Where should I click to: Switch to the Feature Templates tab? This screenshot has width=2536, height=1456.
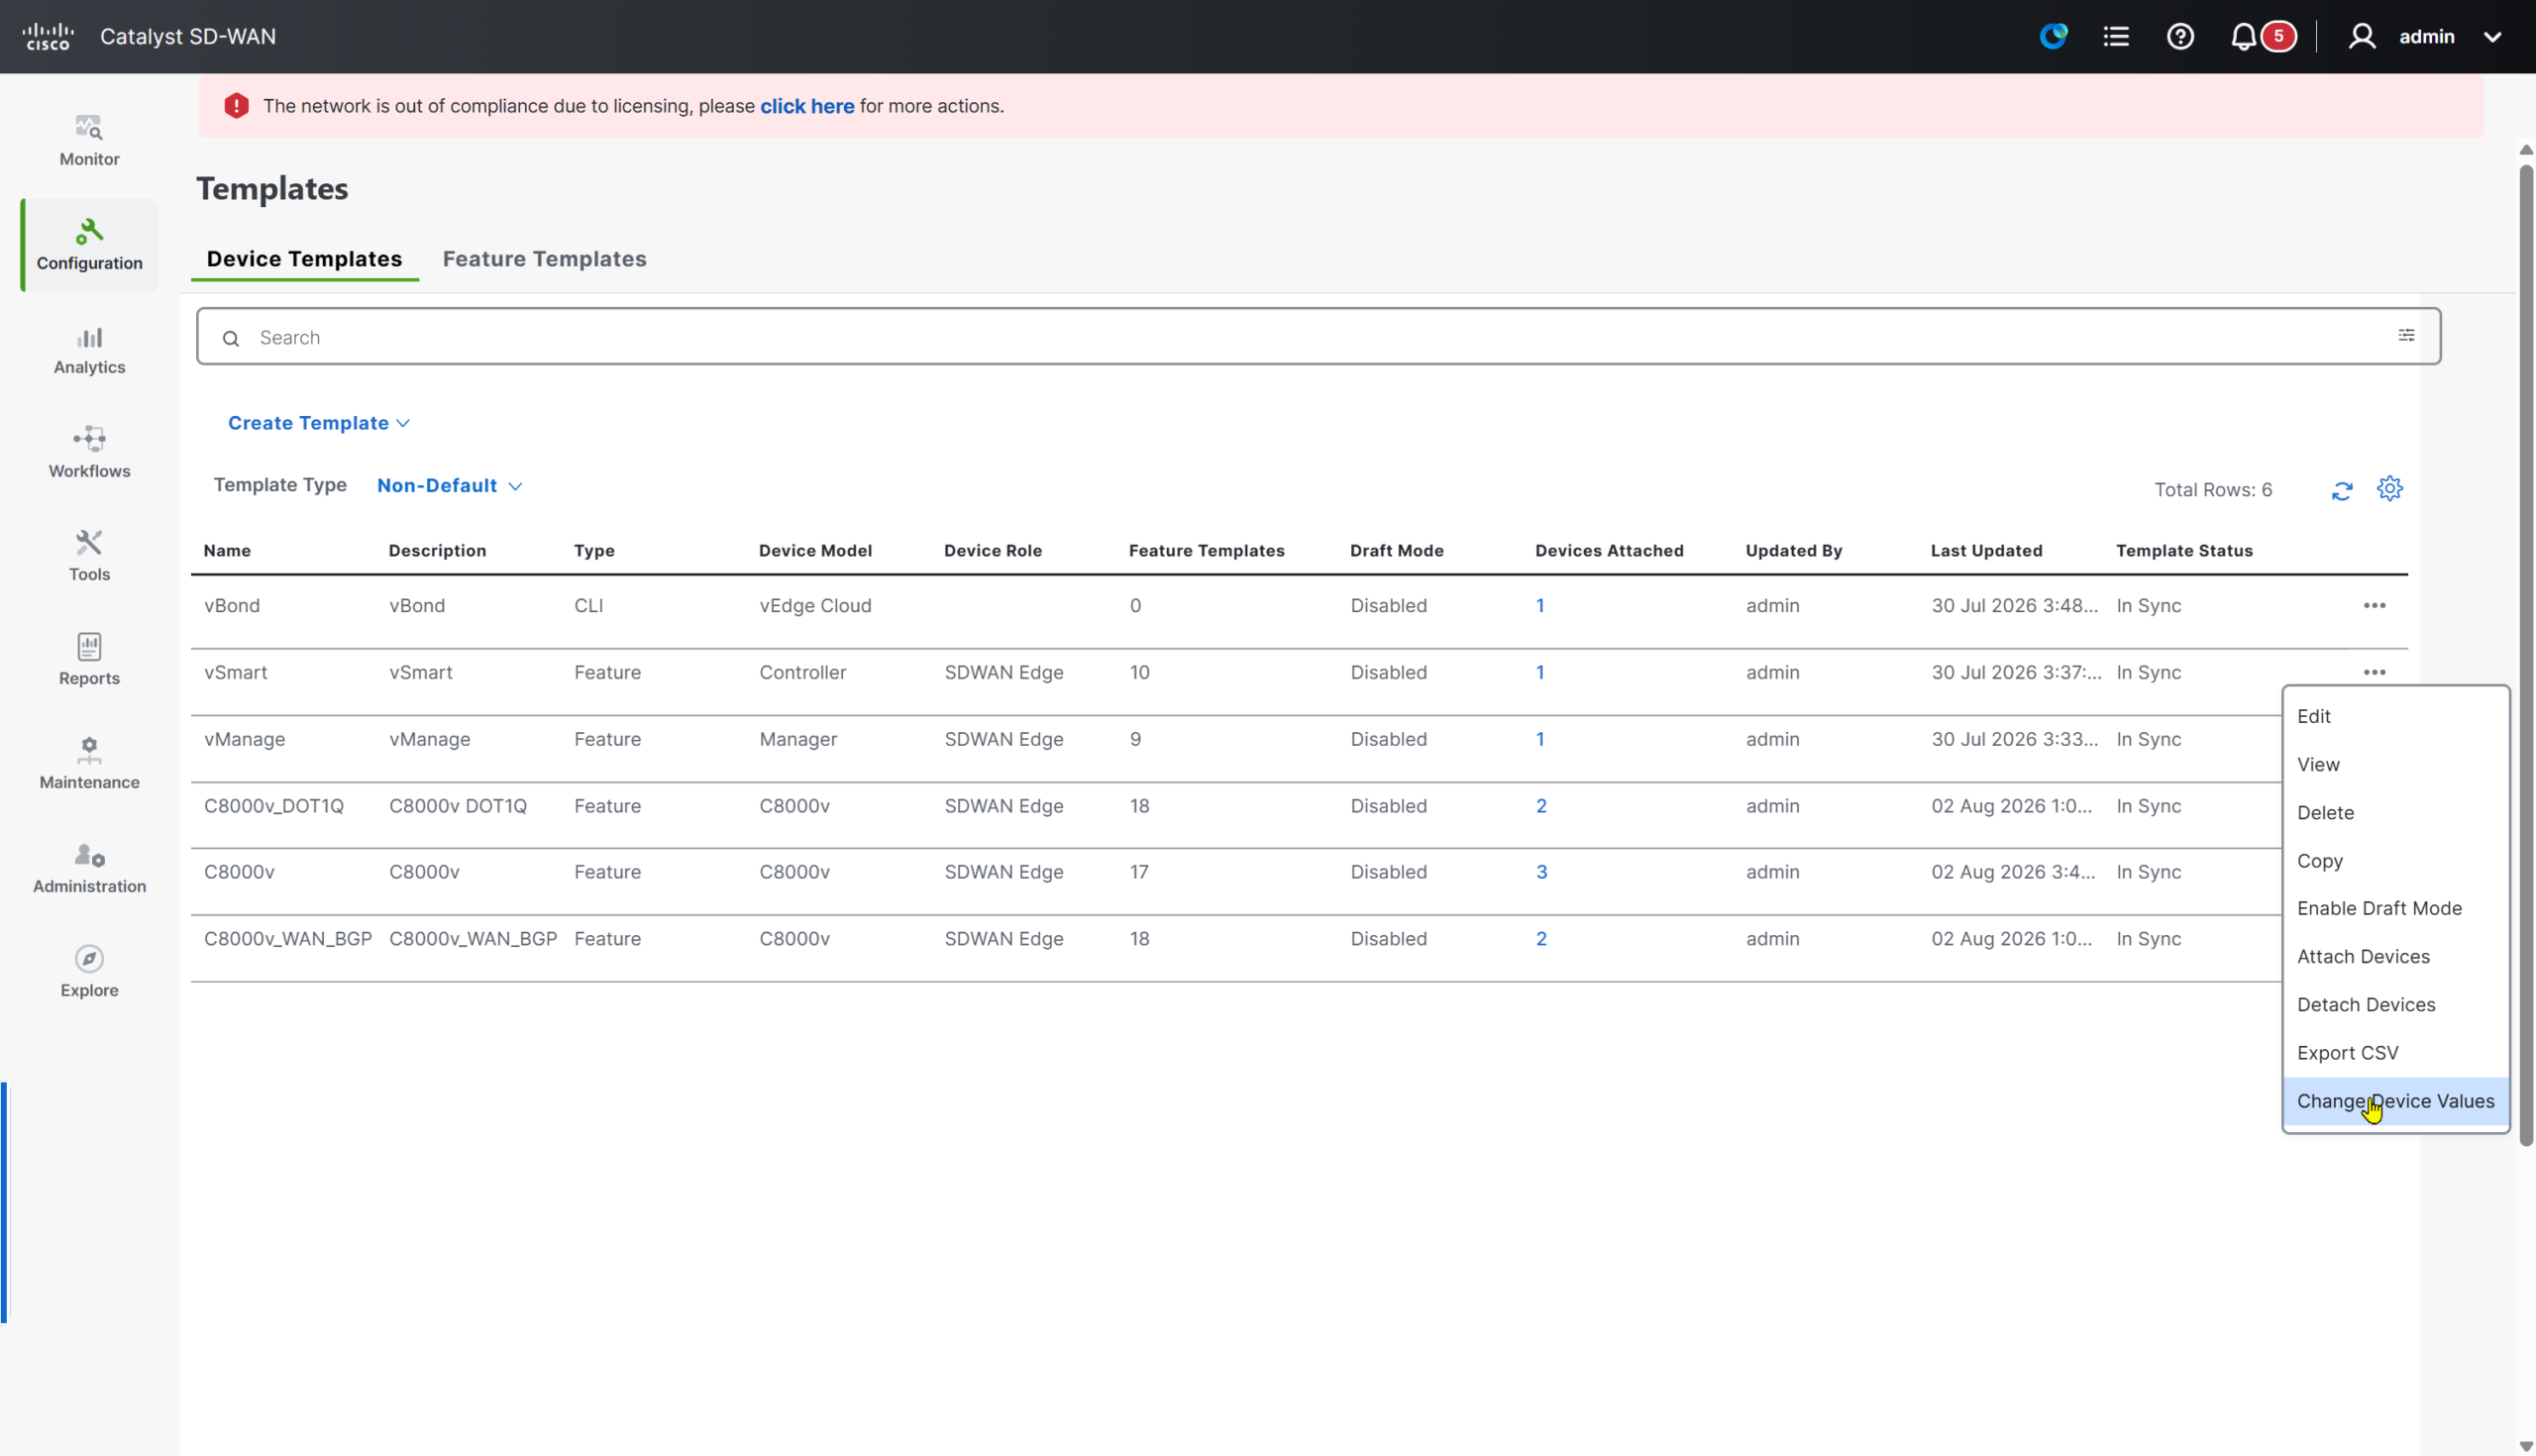(x=544, y=259)
